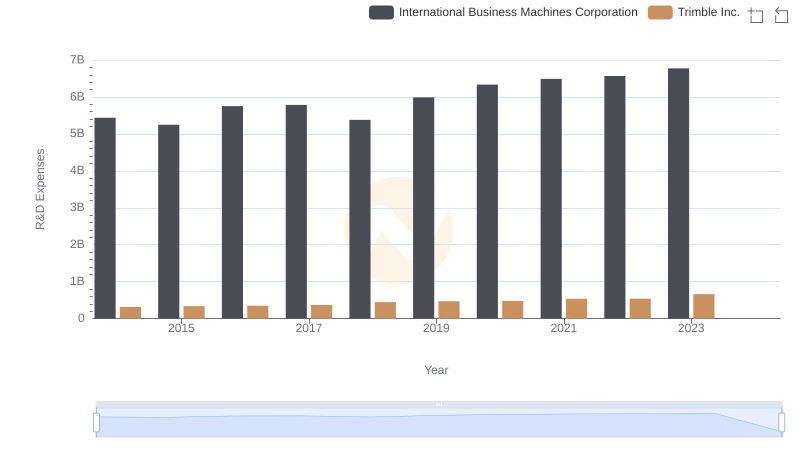Viewport: 800px width, 461px height.
Task: Click the IBM bar for 2019
Action: coord(423,208)
